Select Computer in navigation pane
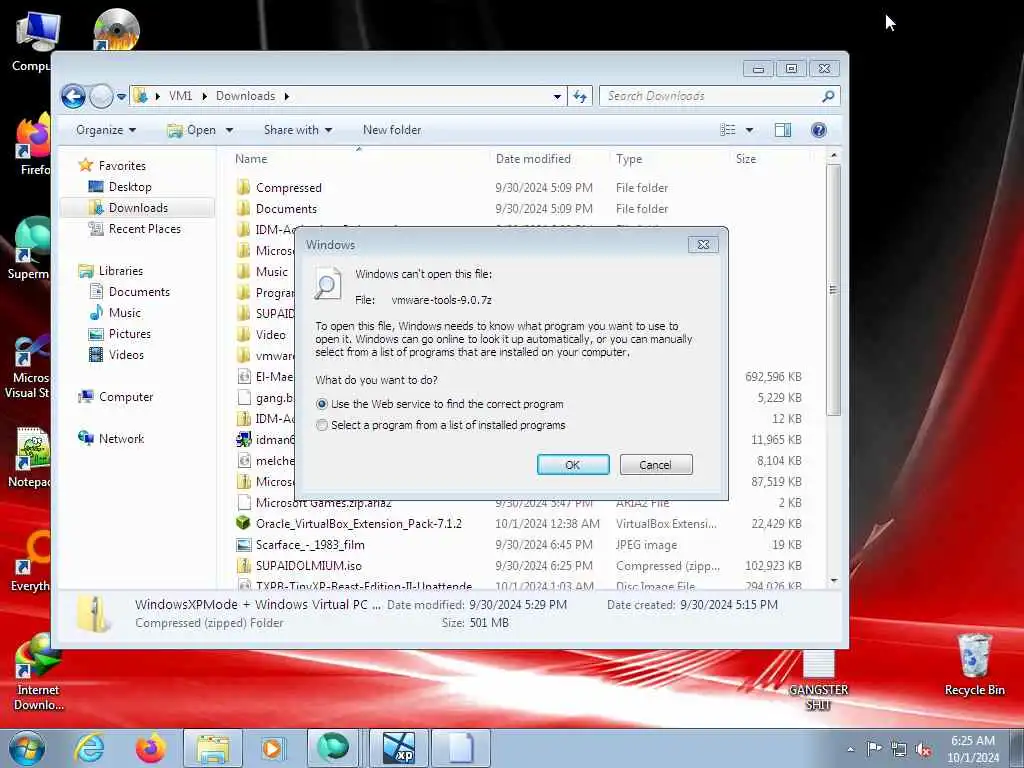Image resolution: width=1024 pixels, height=768 pixels. click(x=125, y=397)
